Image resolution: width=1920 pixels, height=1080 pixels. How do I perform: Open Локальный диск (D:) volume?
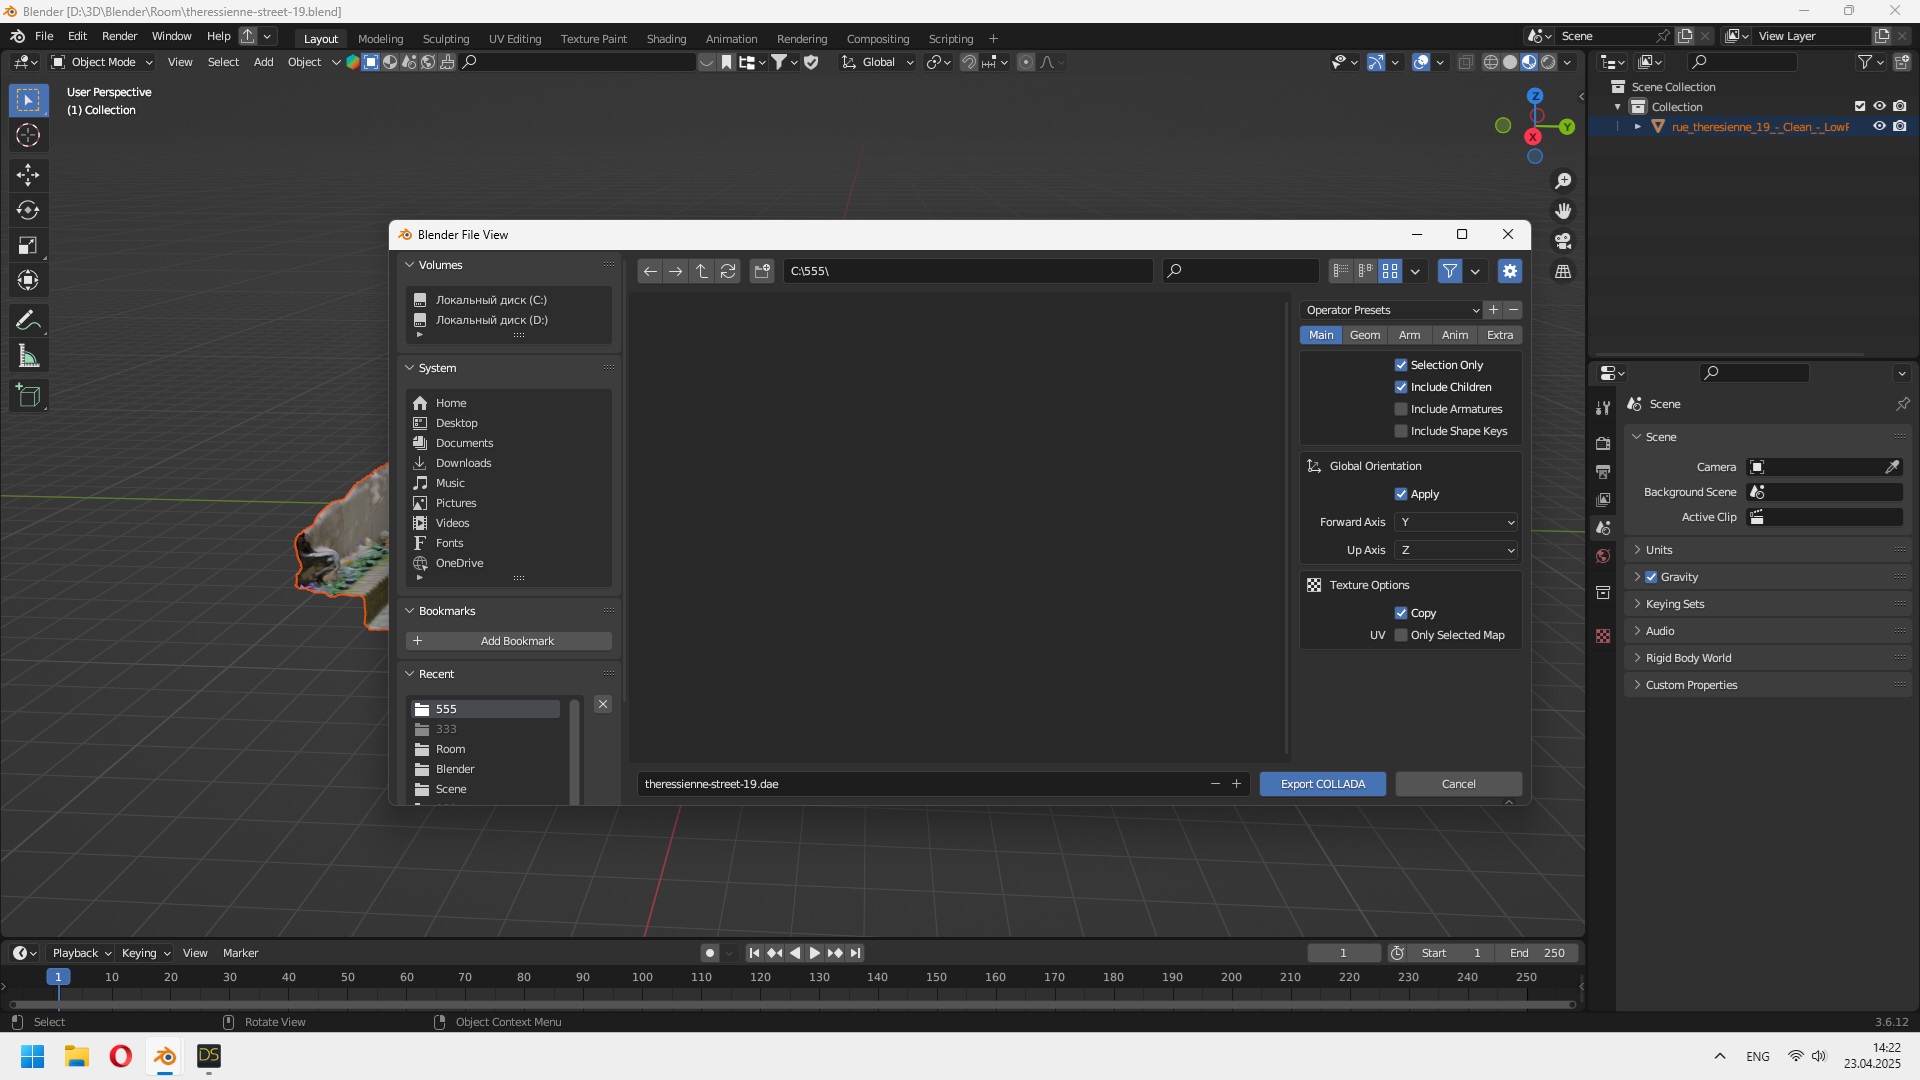(x=491, y=320)
